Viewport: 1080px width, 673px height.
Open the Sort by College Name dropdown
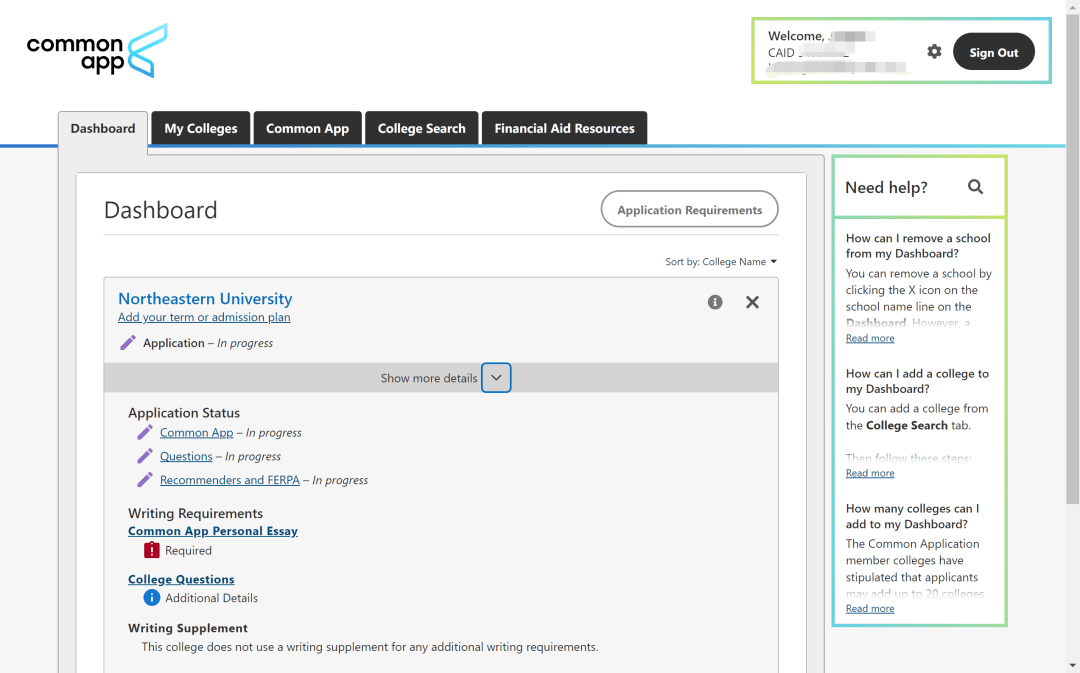pos(721,262)
